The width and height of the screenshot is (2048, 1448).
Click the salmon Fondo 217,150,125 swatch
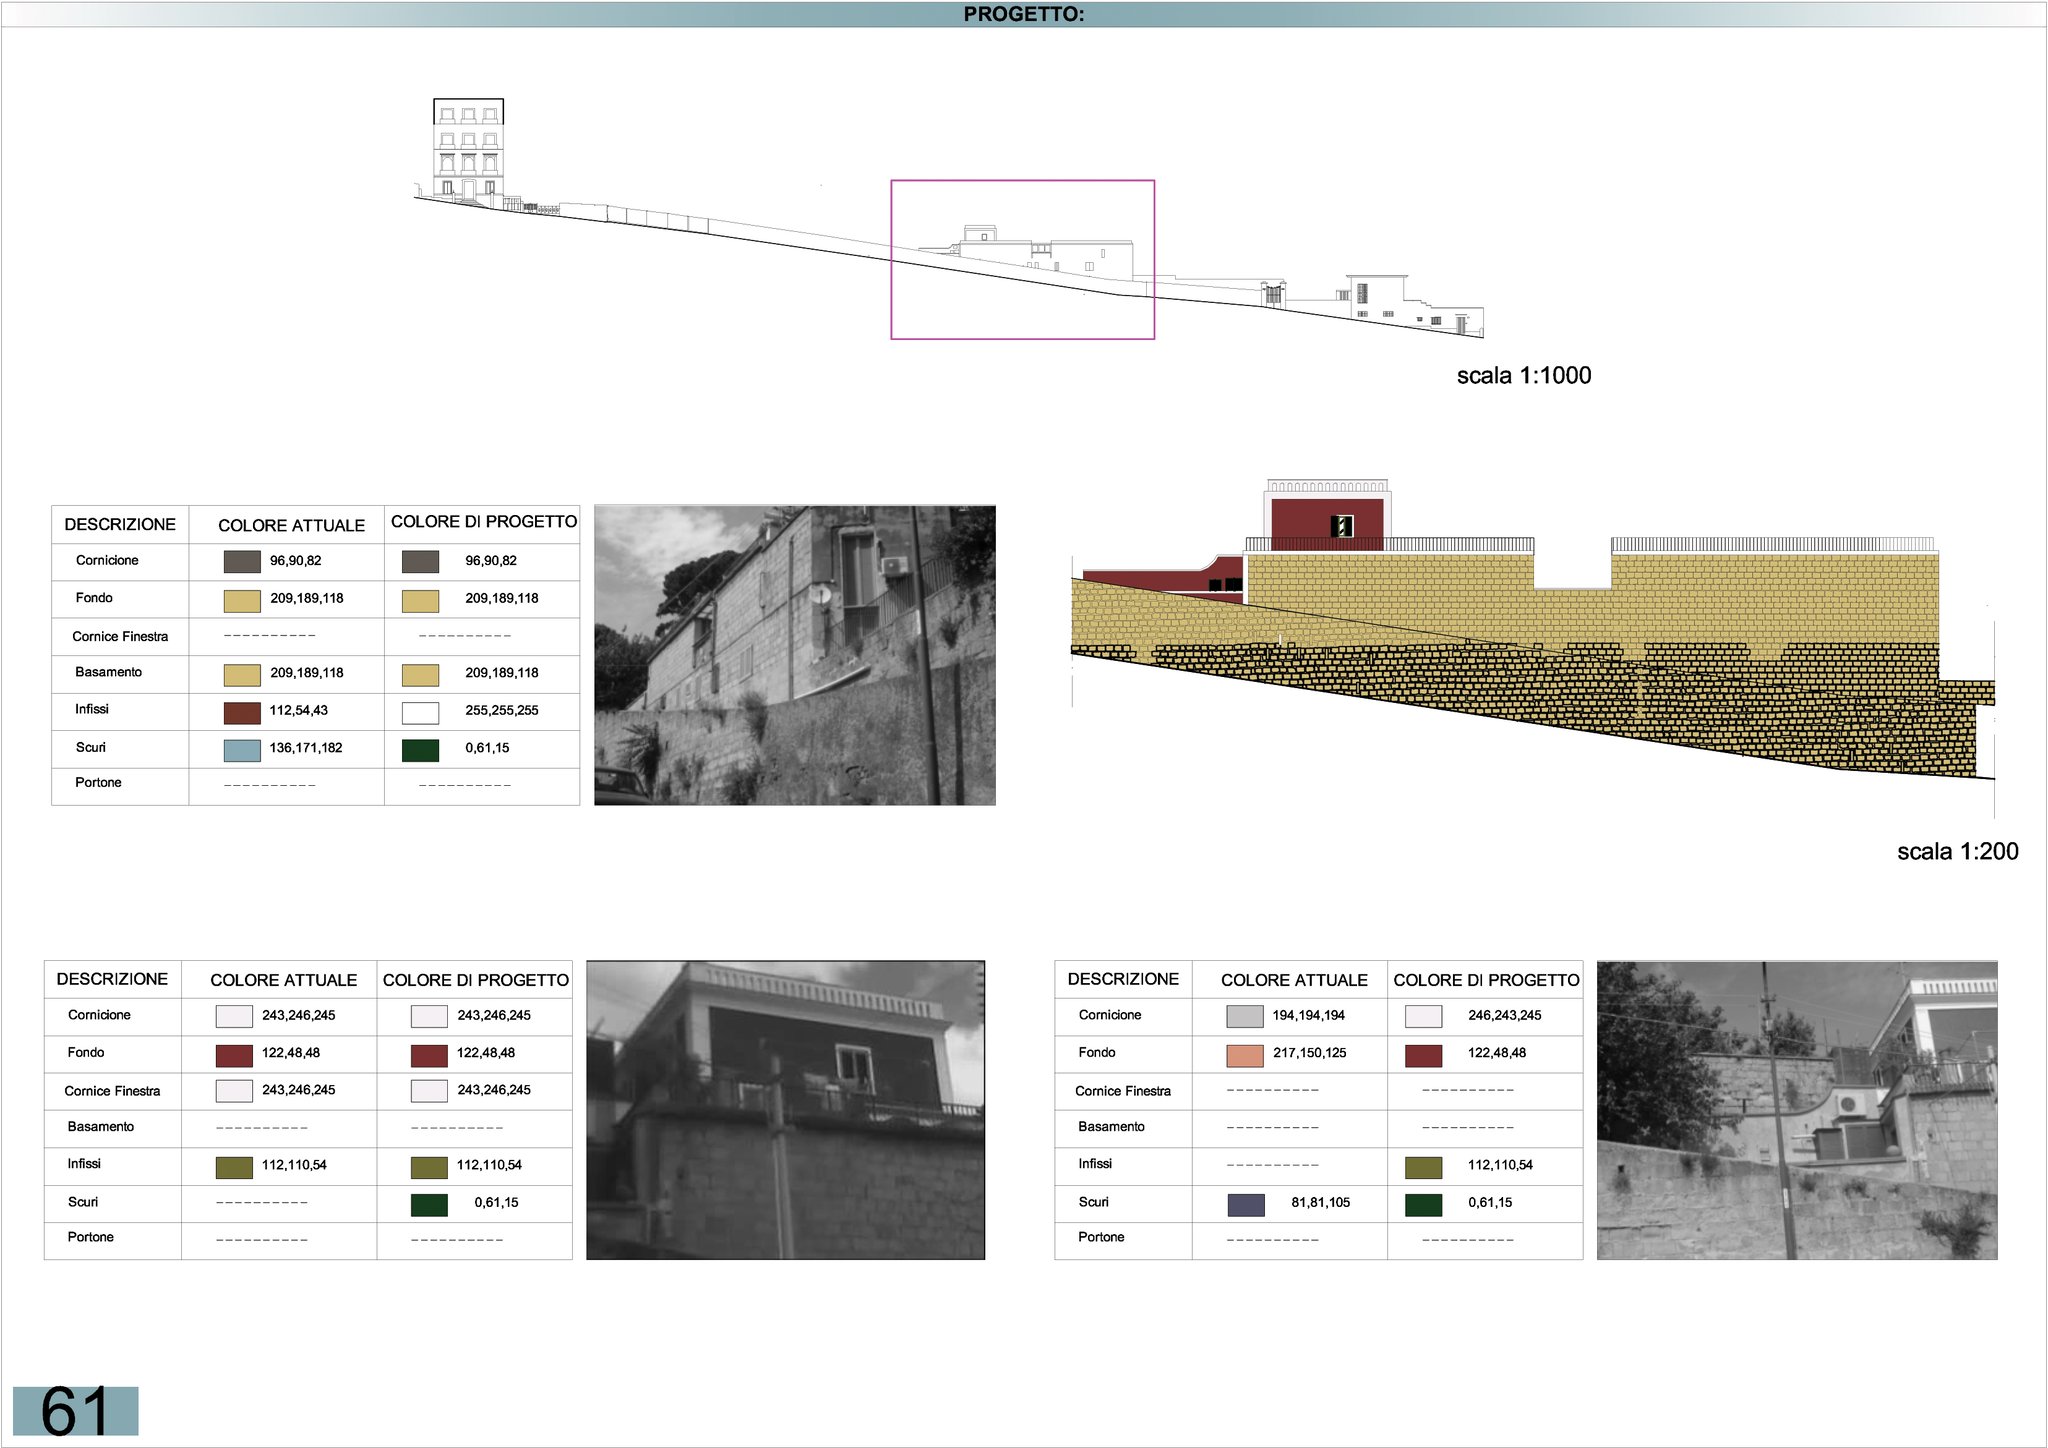pyautogui.click(x=1244, y=1054)
